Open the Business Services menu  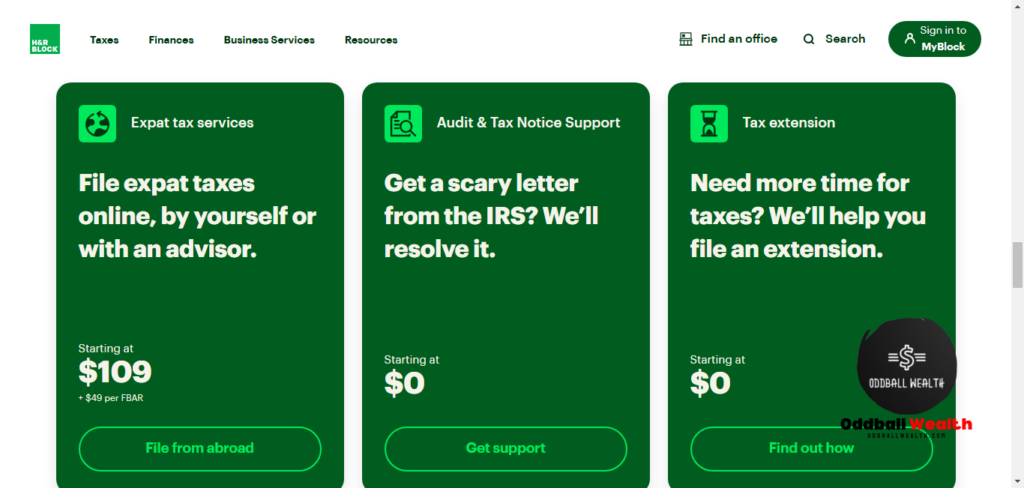[269, 40]
